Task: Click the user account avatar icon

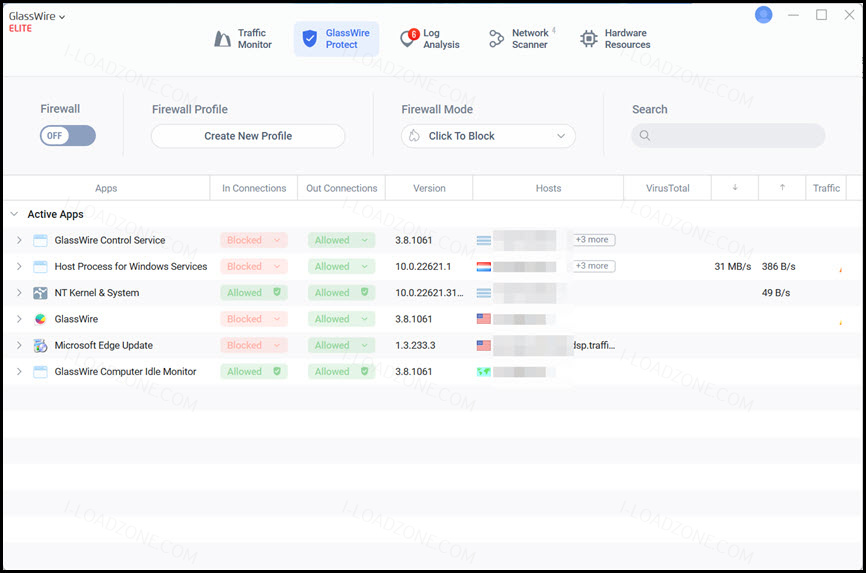Action: pyautogui.click(x=763, y=15)
